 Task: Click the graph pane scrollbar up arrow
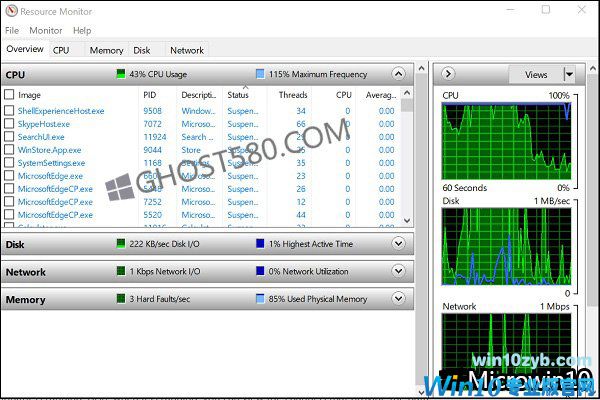tap(593, 69)
